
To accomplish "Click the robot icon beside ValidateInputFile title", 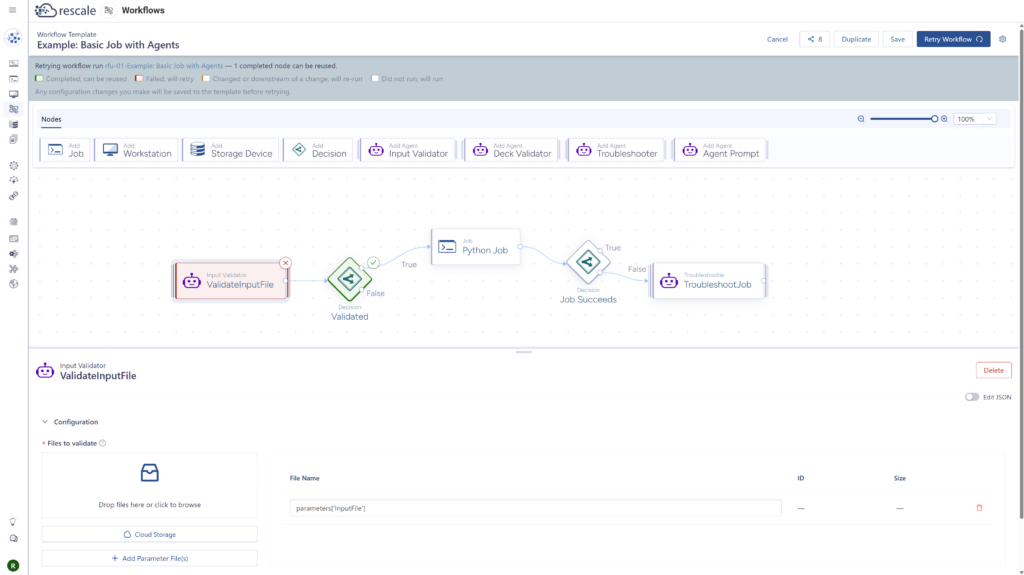I will pos(45,371).
